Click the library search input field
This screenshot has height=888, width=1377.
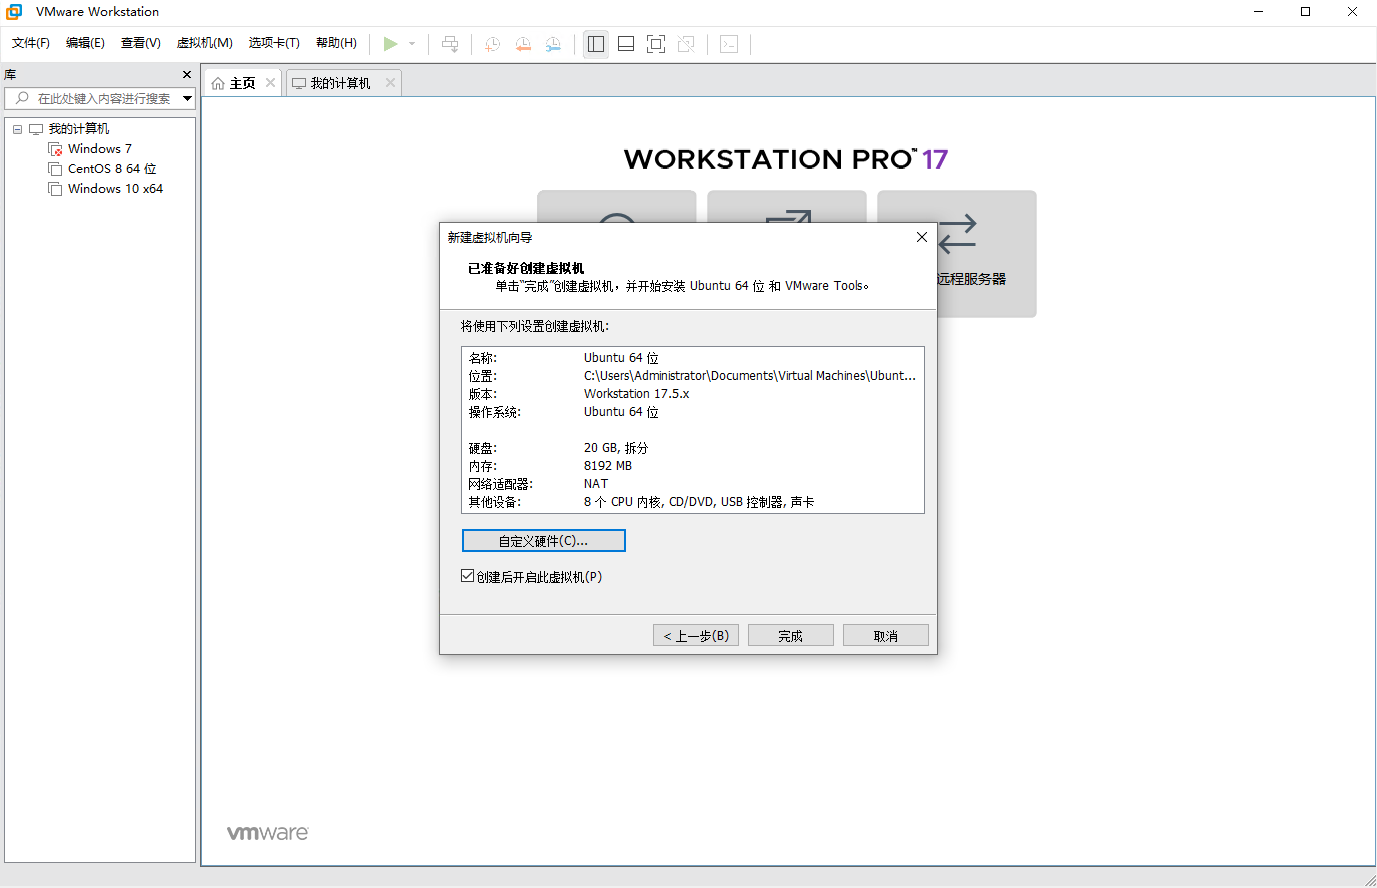pyautogui.click(x=100, y=98)
